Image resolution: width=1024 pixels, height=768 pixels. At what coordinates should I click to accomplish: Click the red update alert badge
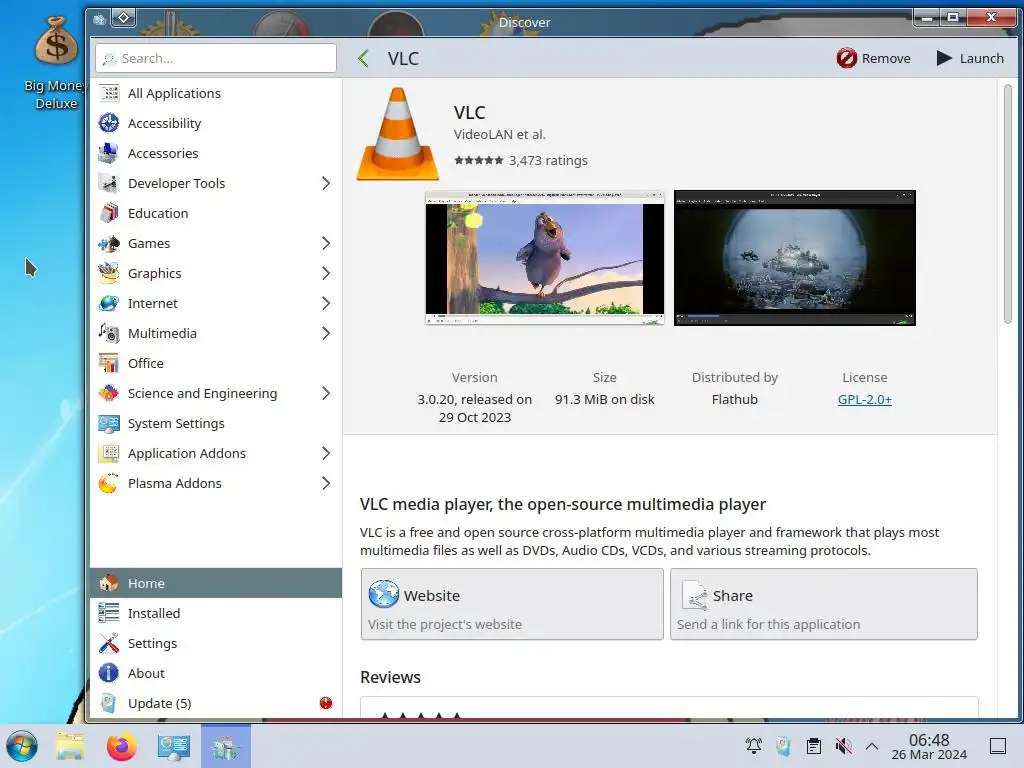[326, 703]
